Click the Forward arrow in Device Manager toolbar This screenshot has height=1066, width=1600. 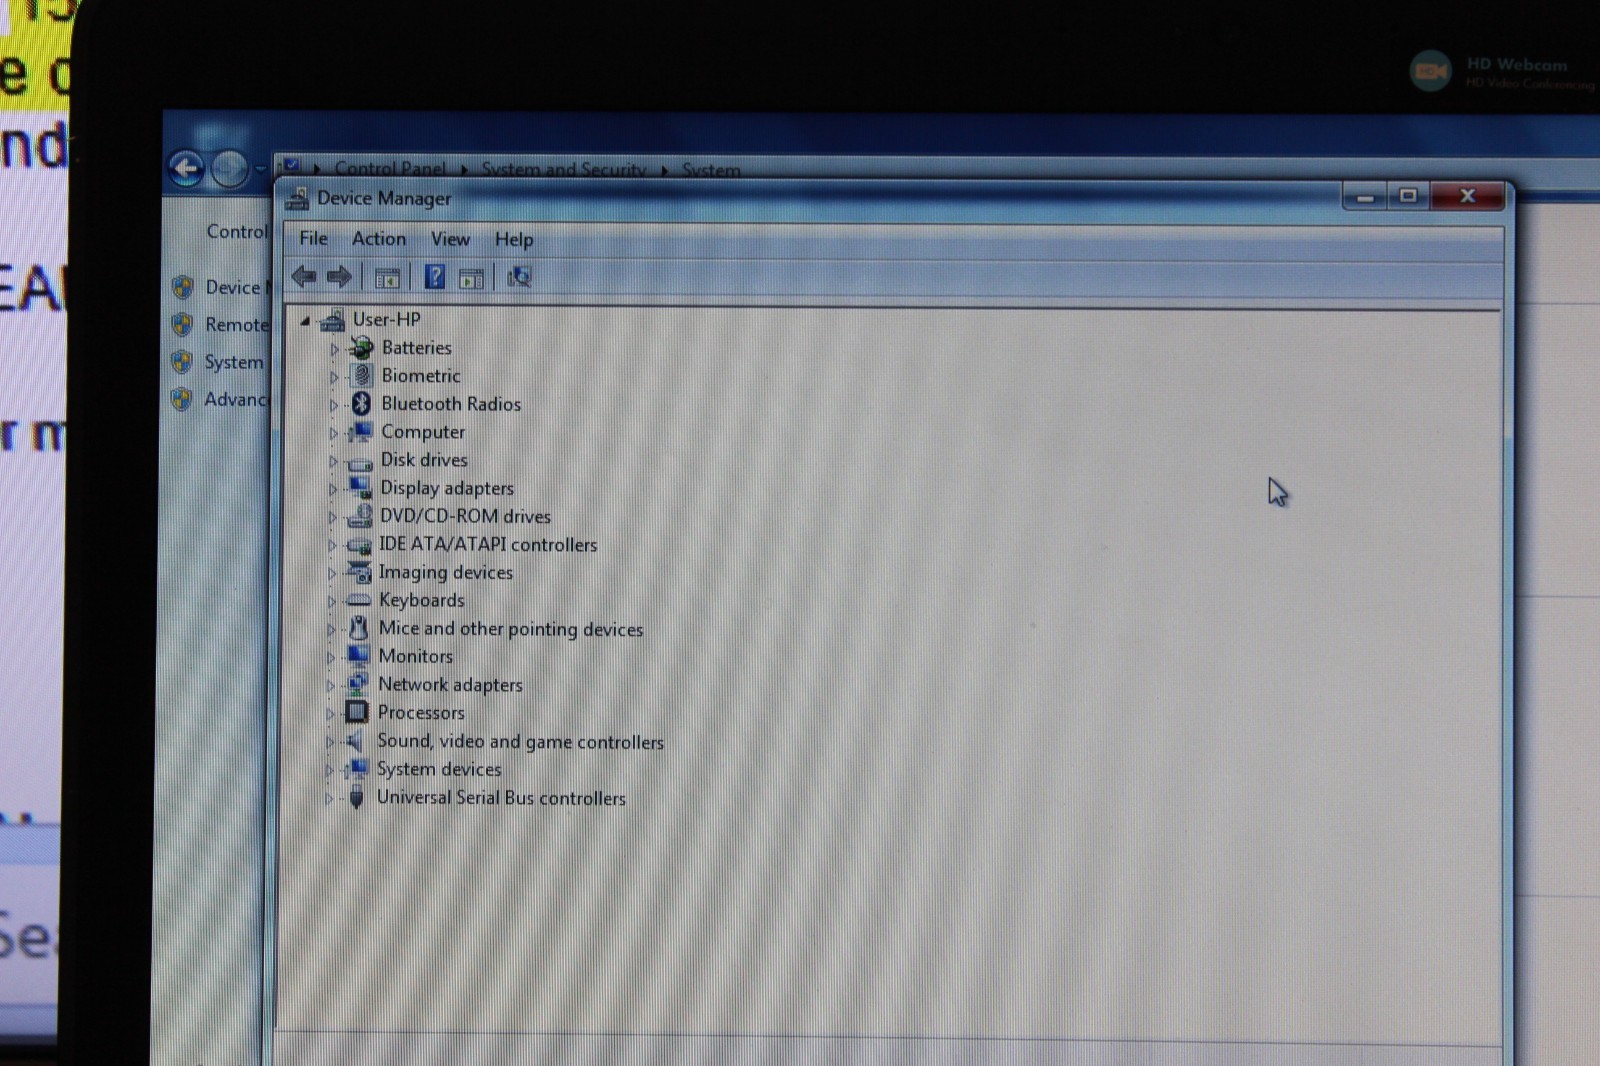click(339, 276)
